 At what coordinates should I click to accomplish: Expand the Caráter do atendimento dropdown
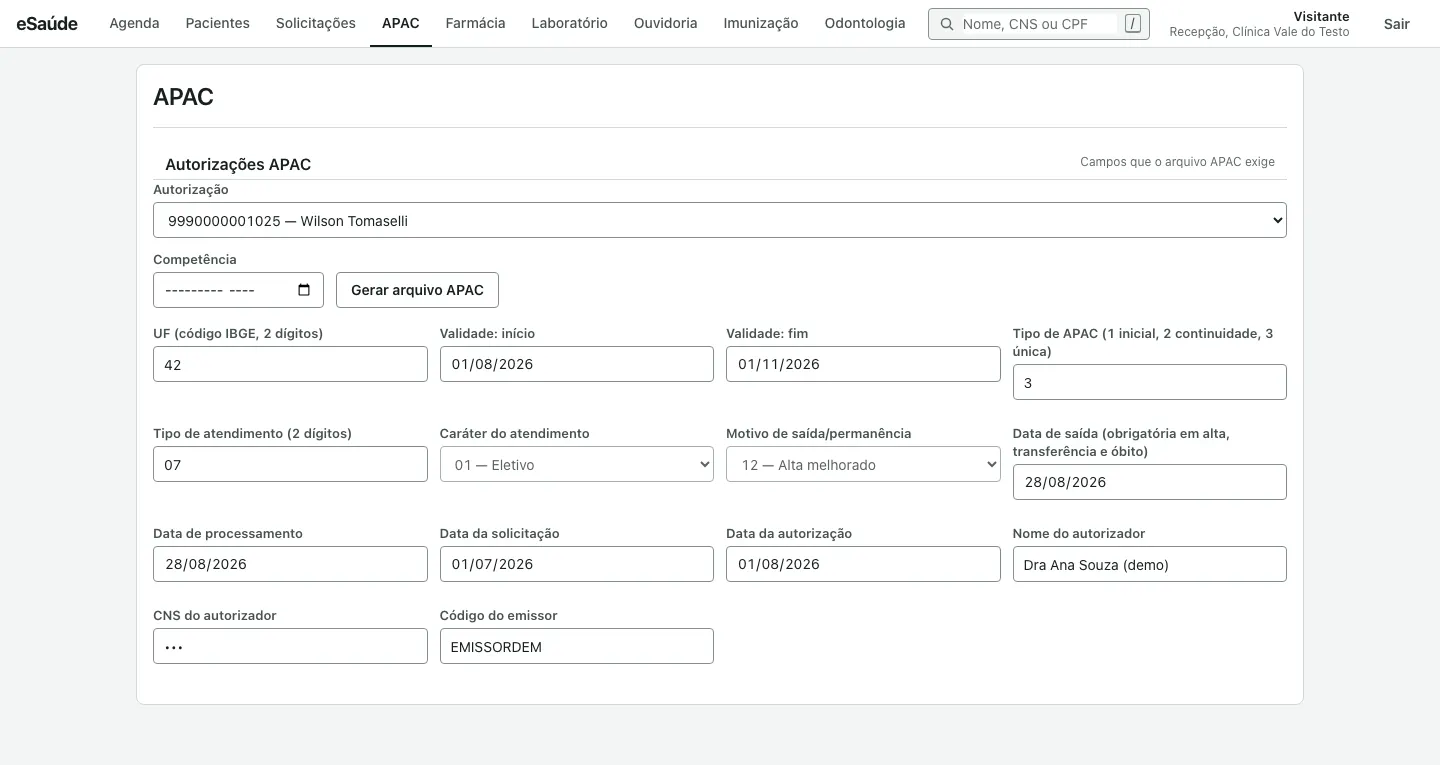tap(577, 464)
